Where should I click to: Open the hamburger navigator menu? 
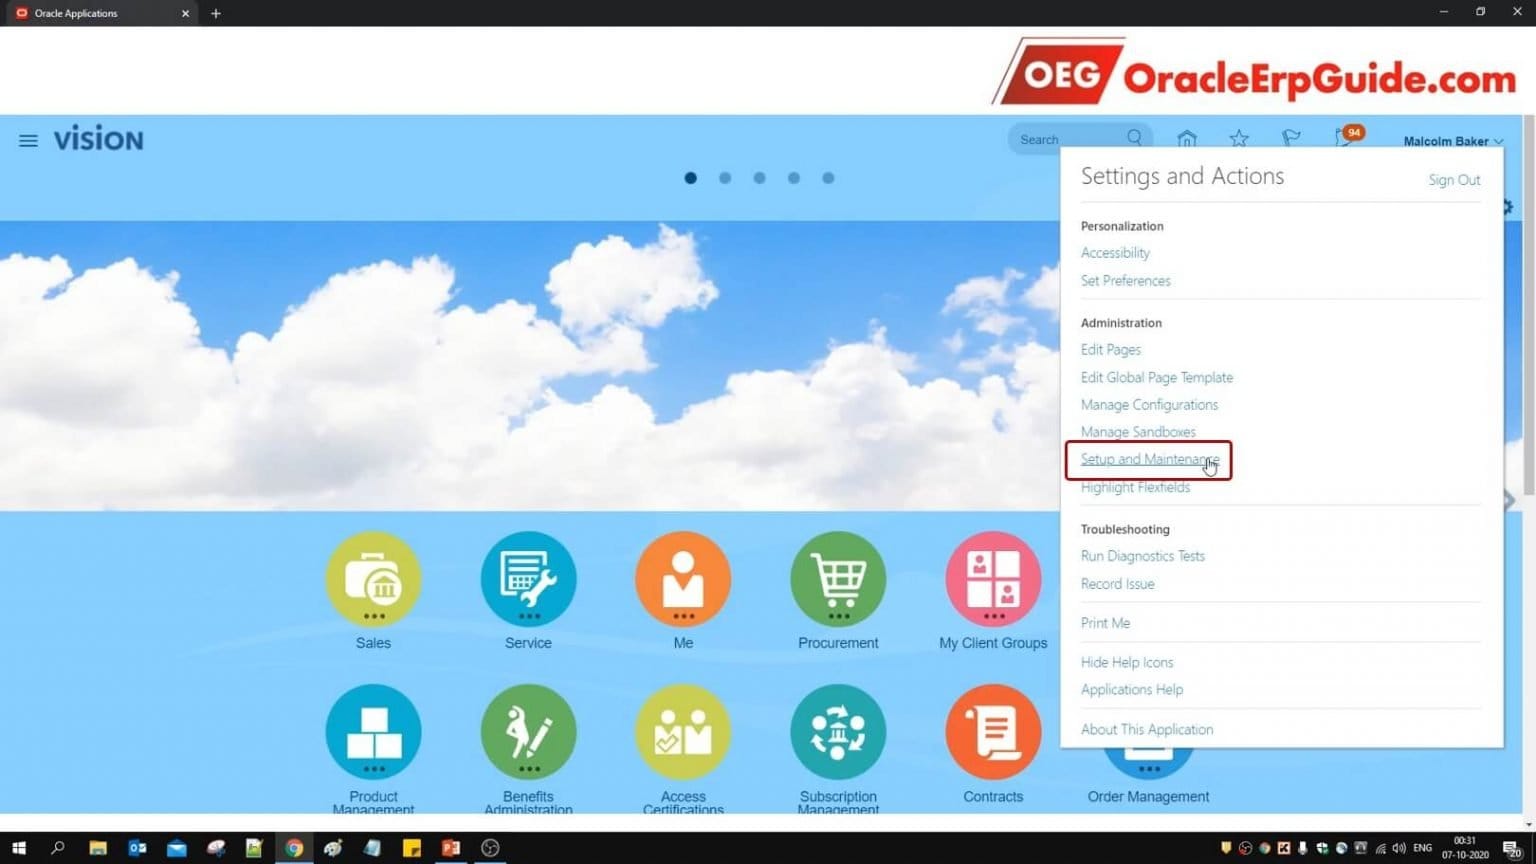click(28, 141)
